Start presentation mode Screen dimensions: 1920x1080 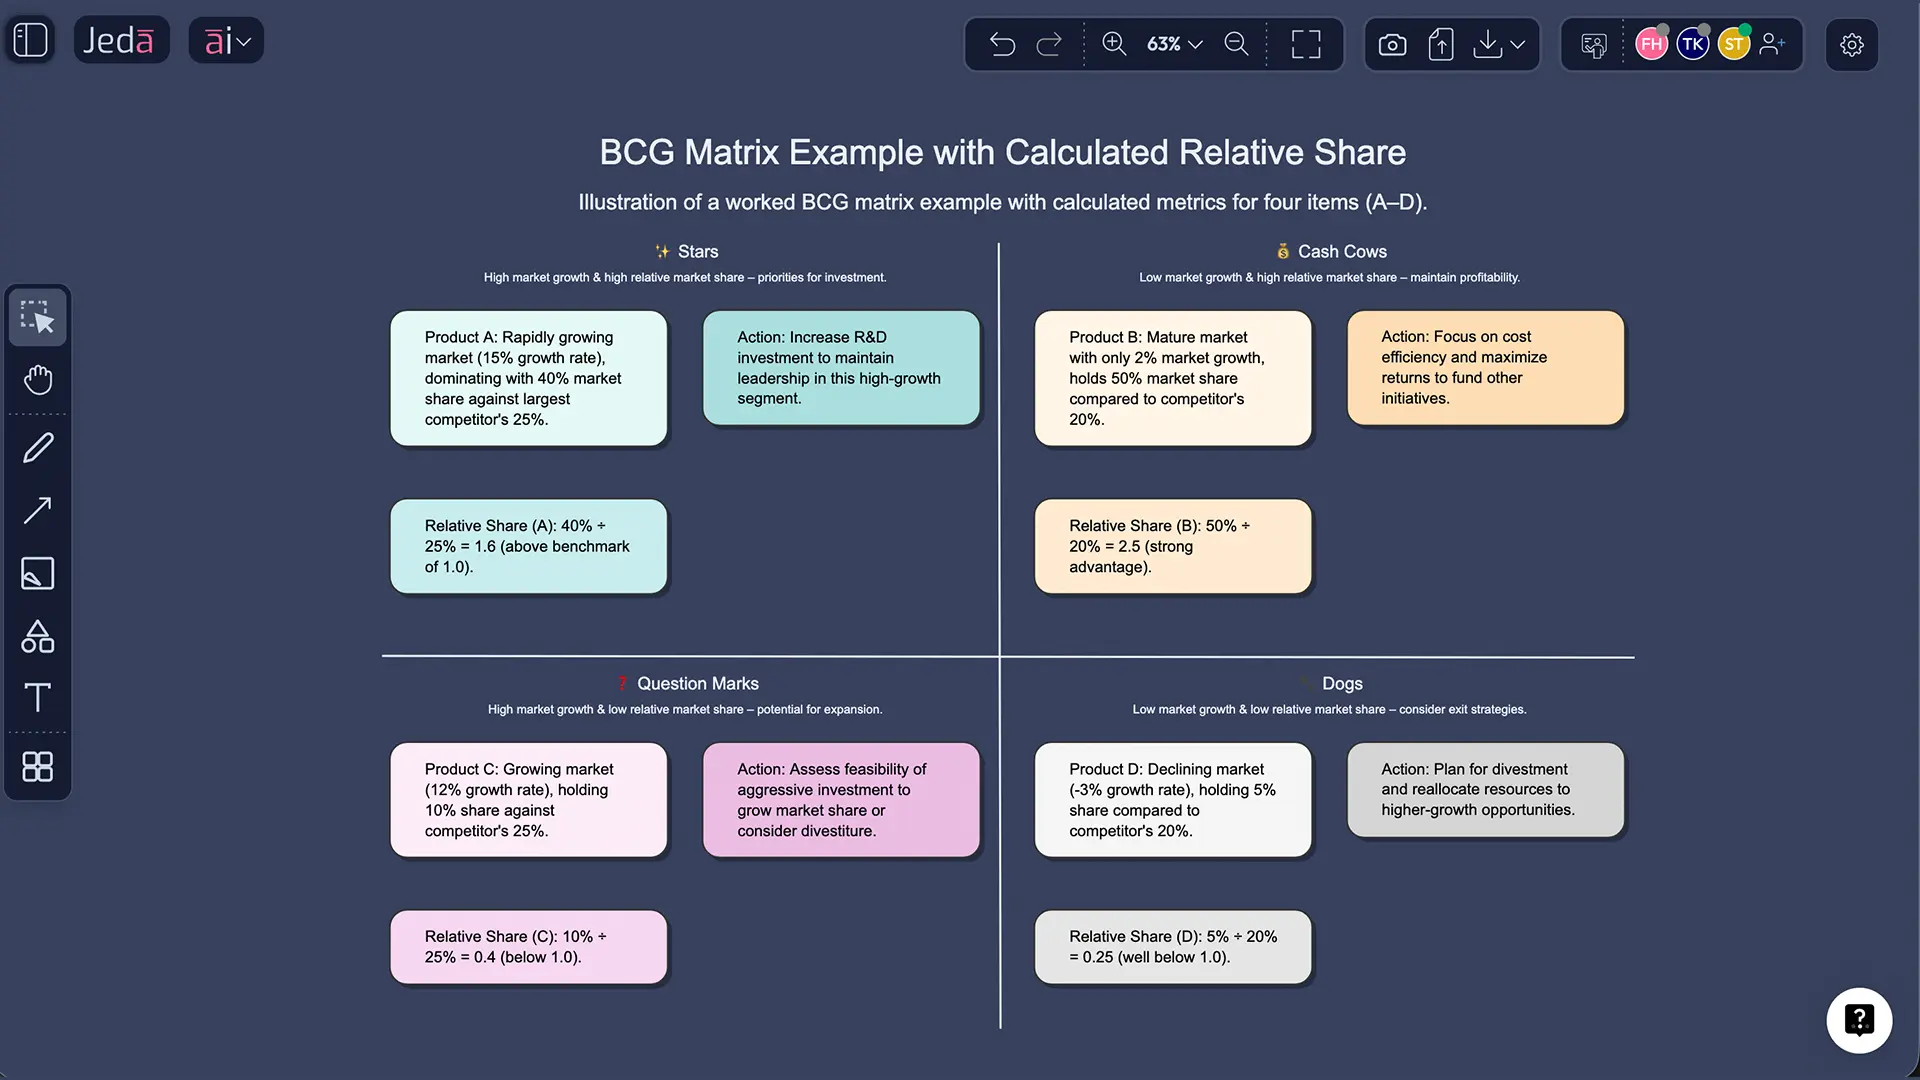coord(1593,44)
